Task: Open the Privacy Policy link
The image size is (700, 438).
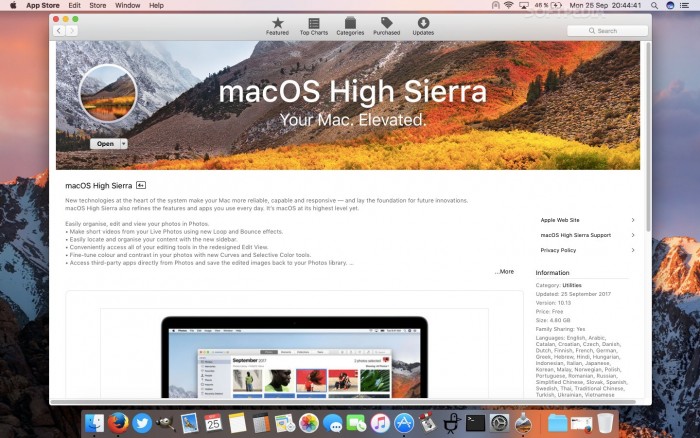Action: [558, 250]
